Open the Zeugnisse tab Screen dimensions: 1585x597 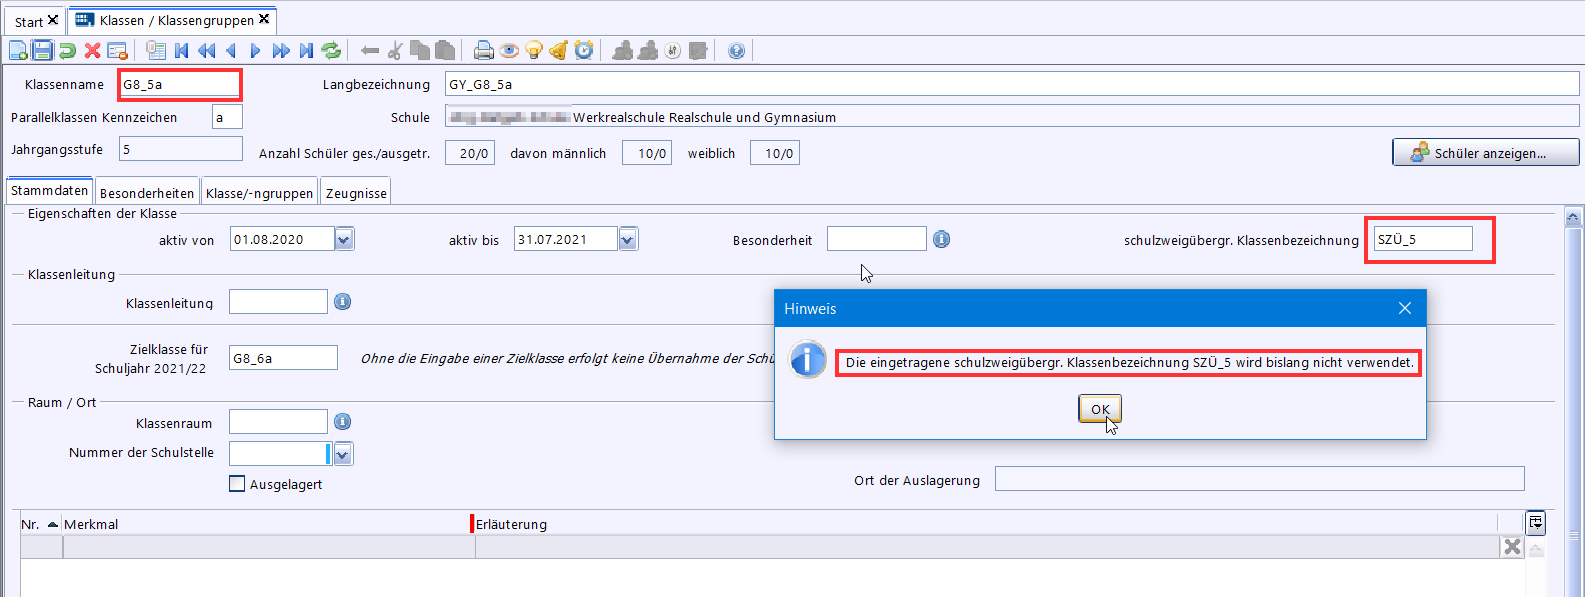point(356,193)
